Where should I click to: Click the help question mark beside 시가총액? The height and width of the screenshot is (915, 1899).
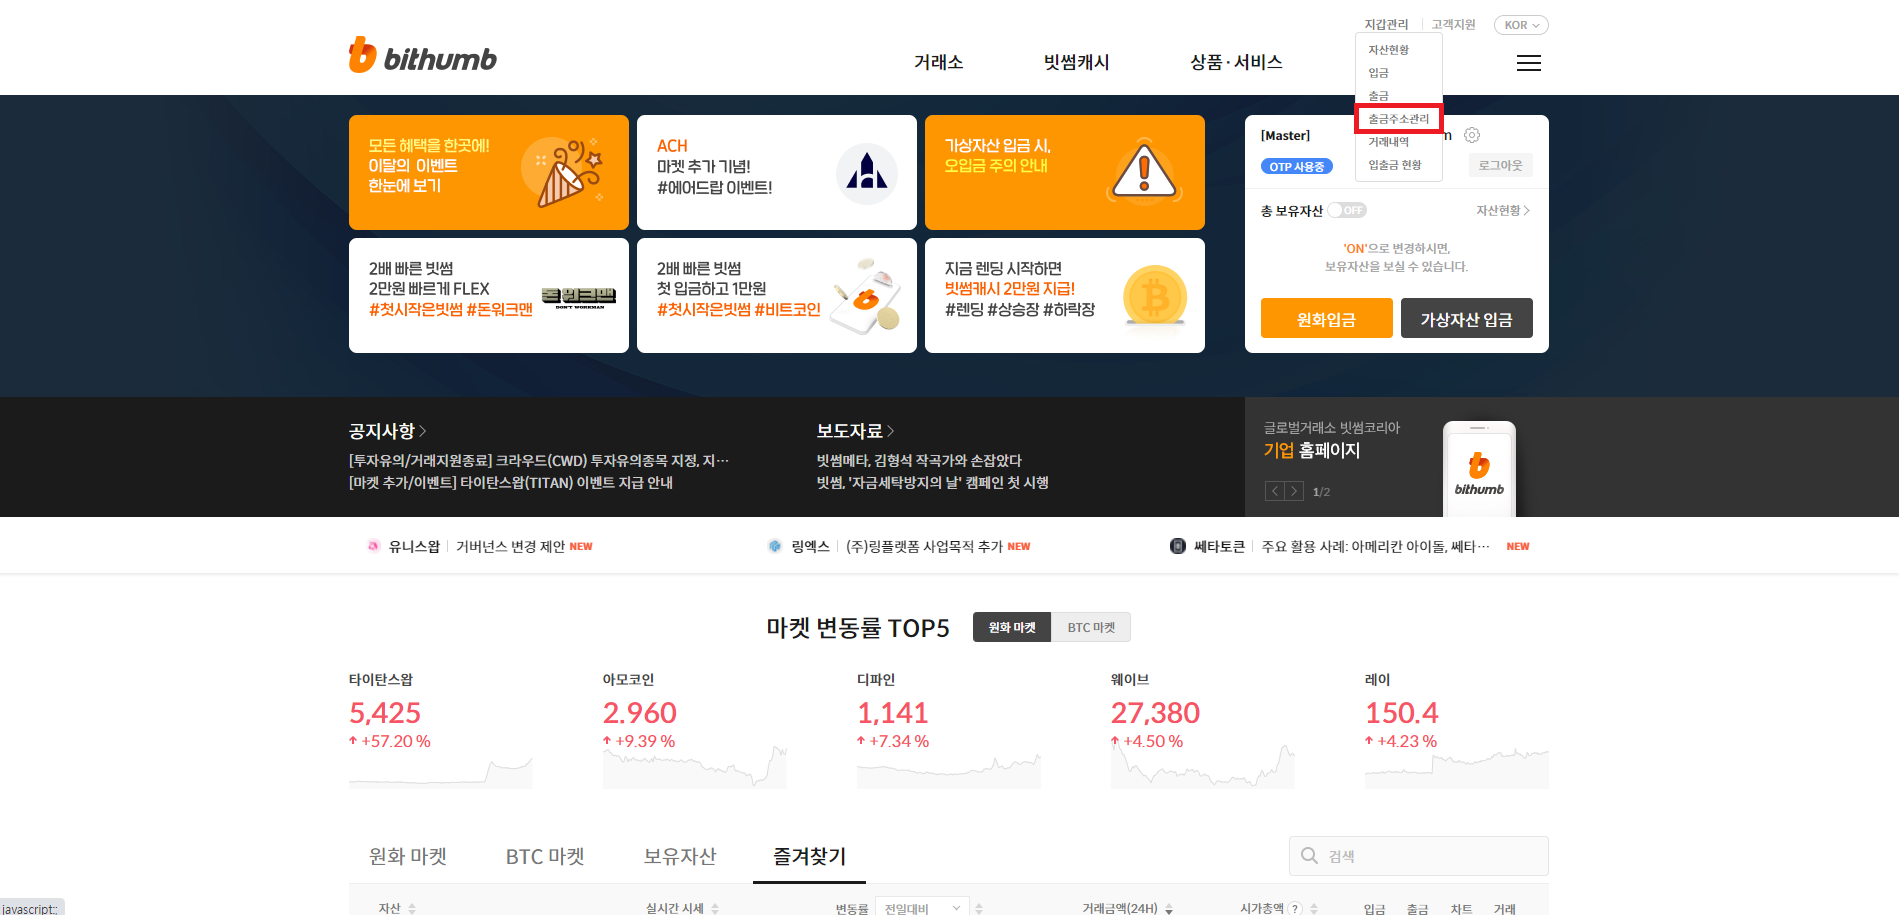(1296, 908)
